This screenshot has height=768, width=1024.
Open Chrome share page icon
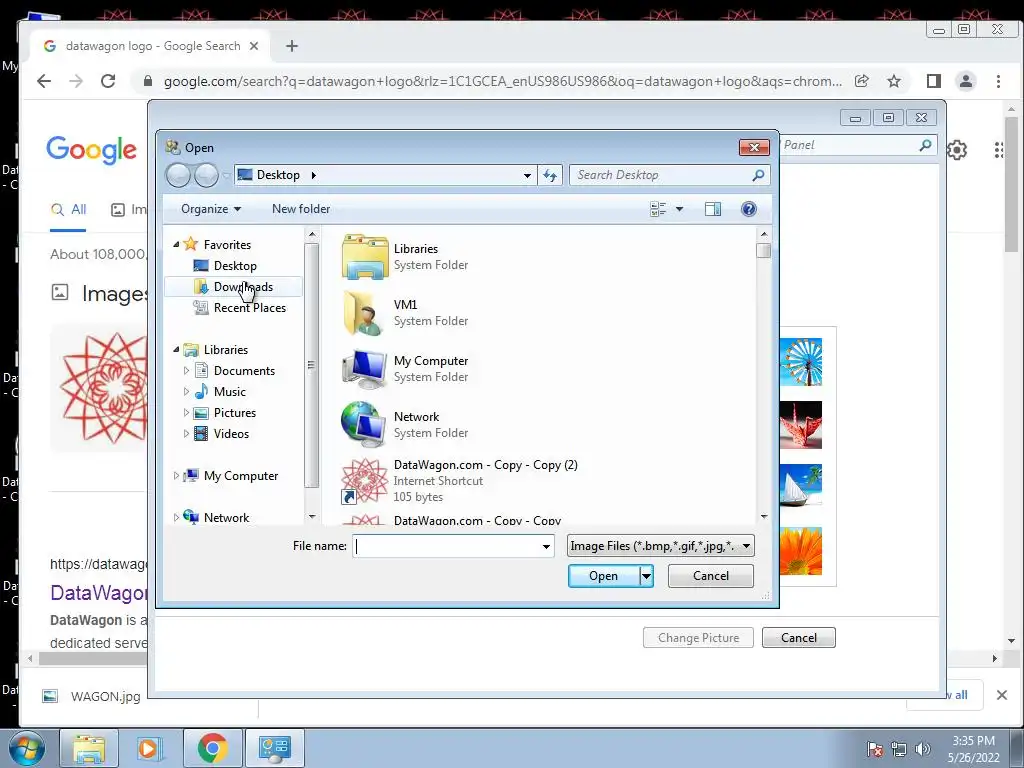862,81
